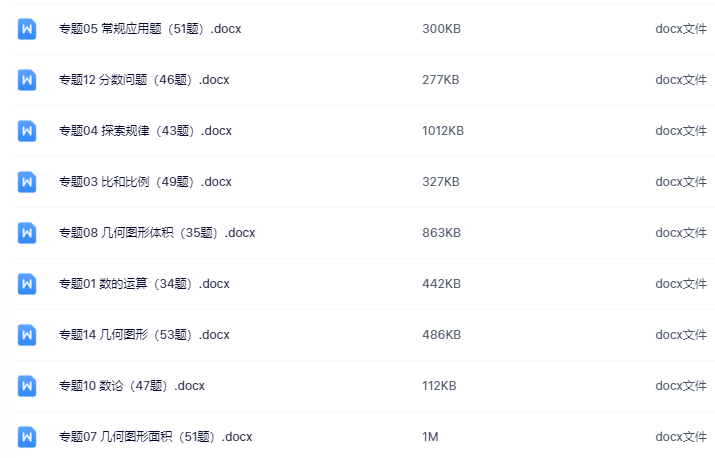Open file 专题14 几何图形（53题）.docx
Image resolution: width=715 pixels, height=458 pixels.
click(x=144, y=335)
